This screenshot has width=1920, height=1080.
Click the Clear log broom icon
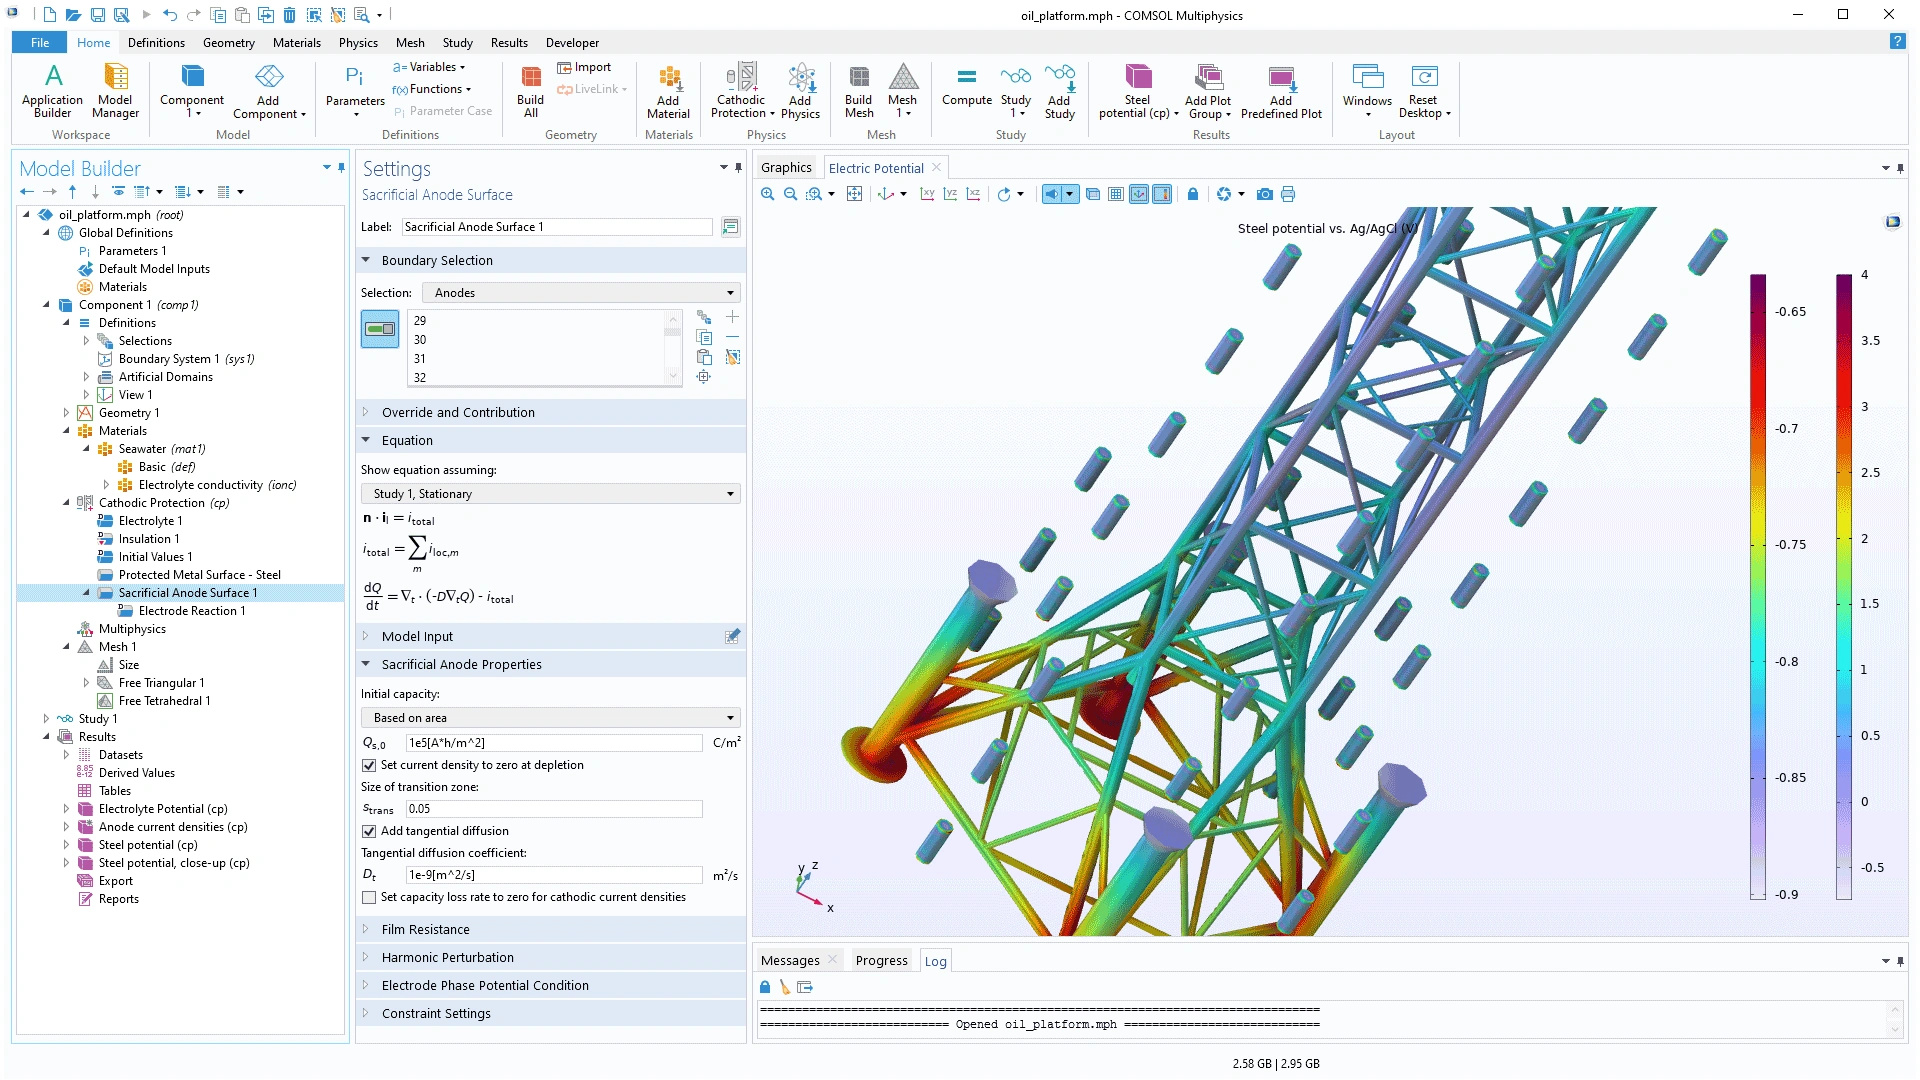(x=785, y=987)
